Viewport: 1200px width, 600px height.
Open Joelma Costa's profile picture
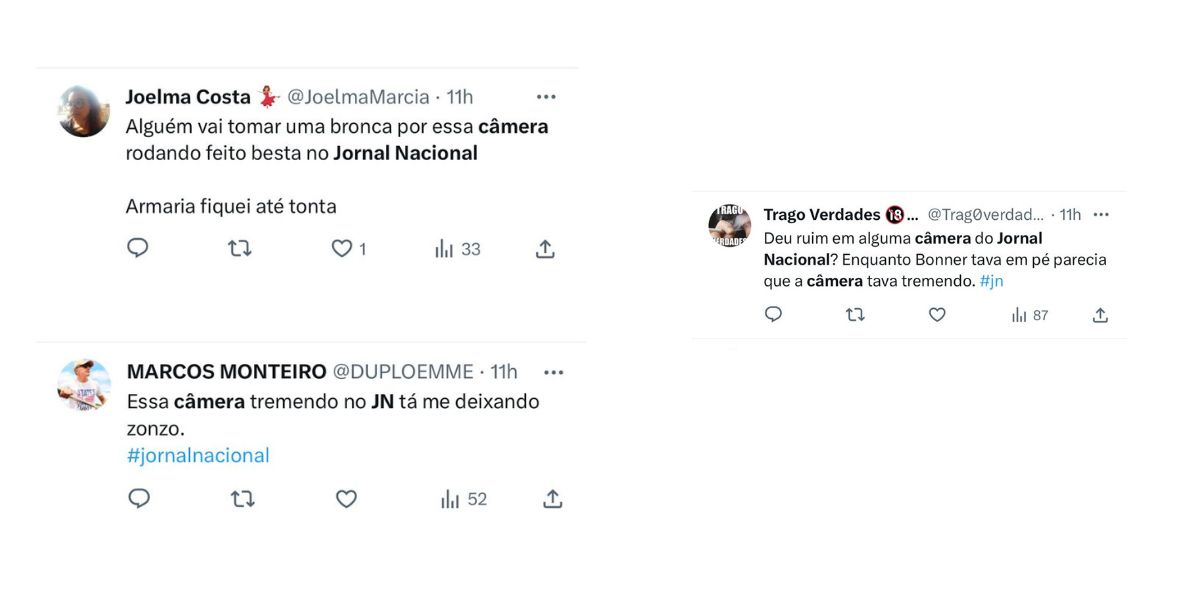tap(84, 111)
